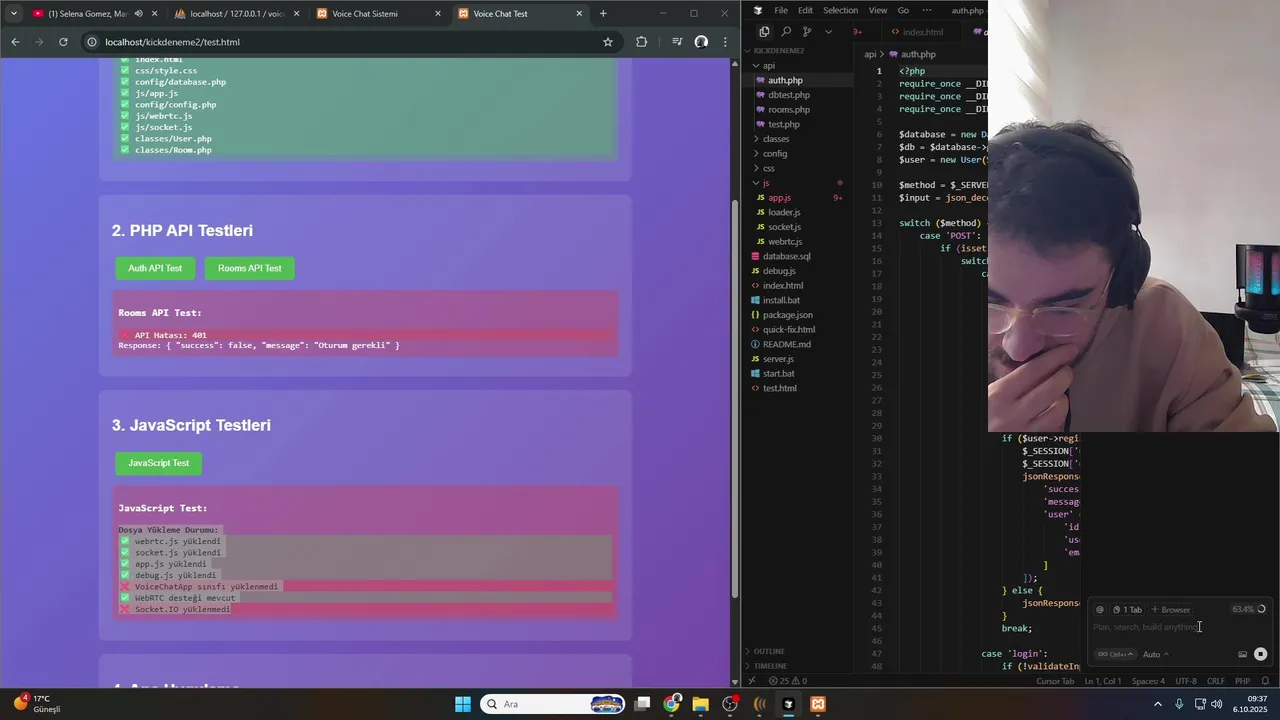1280x720 pixels.
Task: Open the errors and warnings status indicator
Action: pyautogui.click(x=787, y=681)
